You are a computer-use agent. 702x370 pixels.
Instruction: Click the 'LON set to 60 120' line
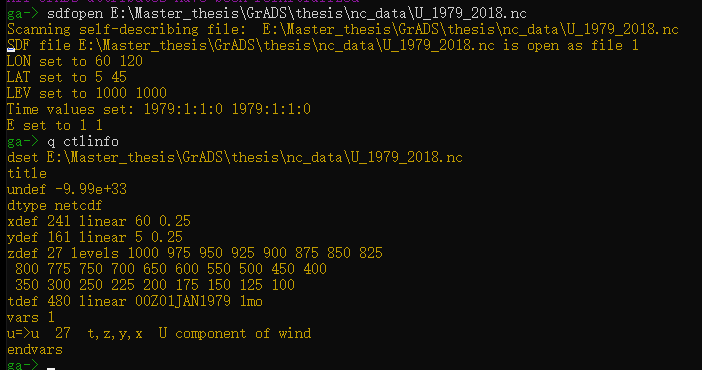click(x=75, y=61)
